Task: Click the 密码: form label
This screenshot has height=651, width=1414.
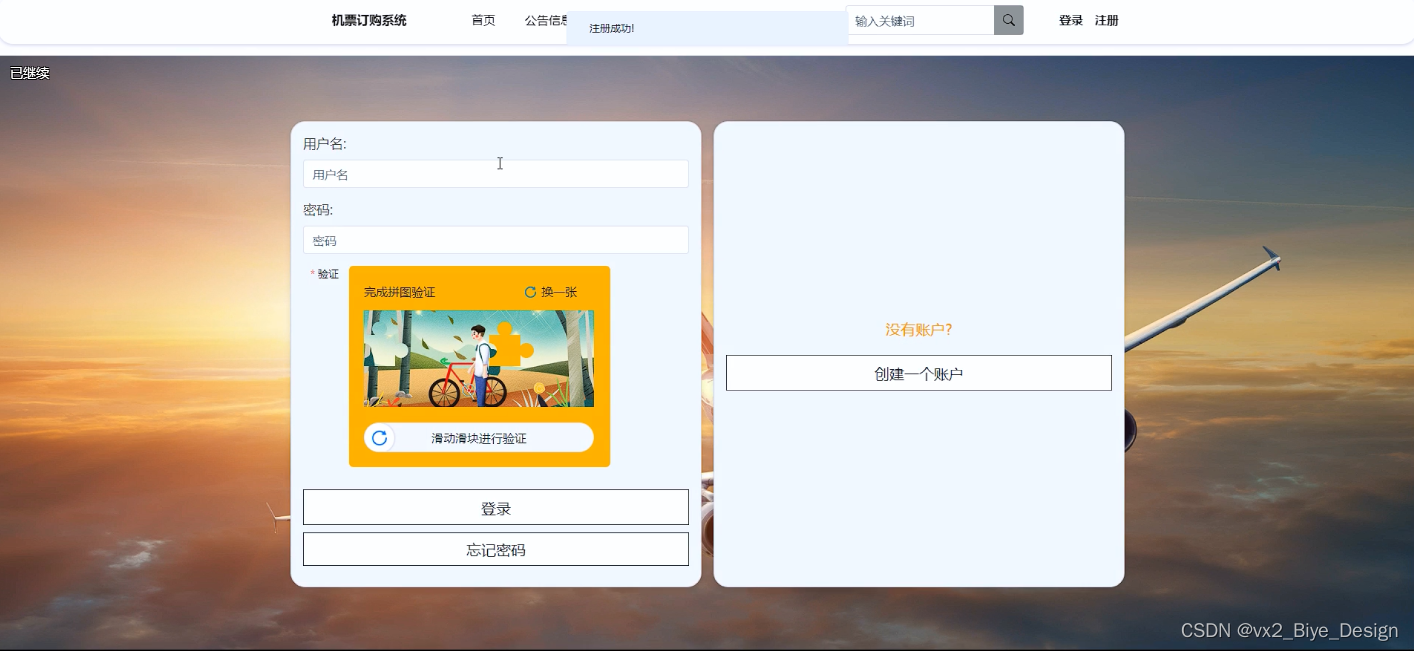Action: (x=318, y=210)
